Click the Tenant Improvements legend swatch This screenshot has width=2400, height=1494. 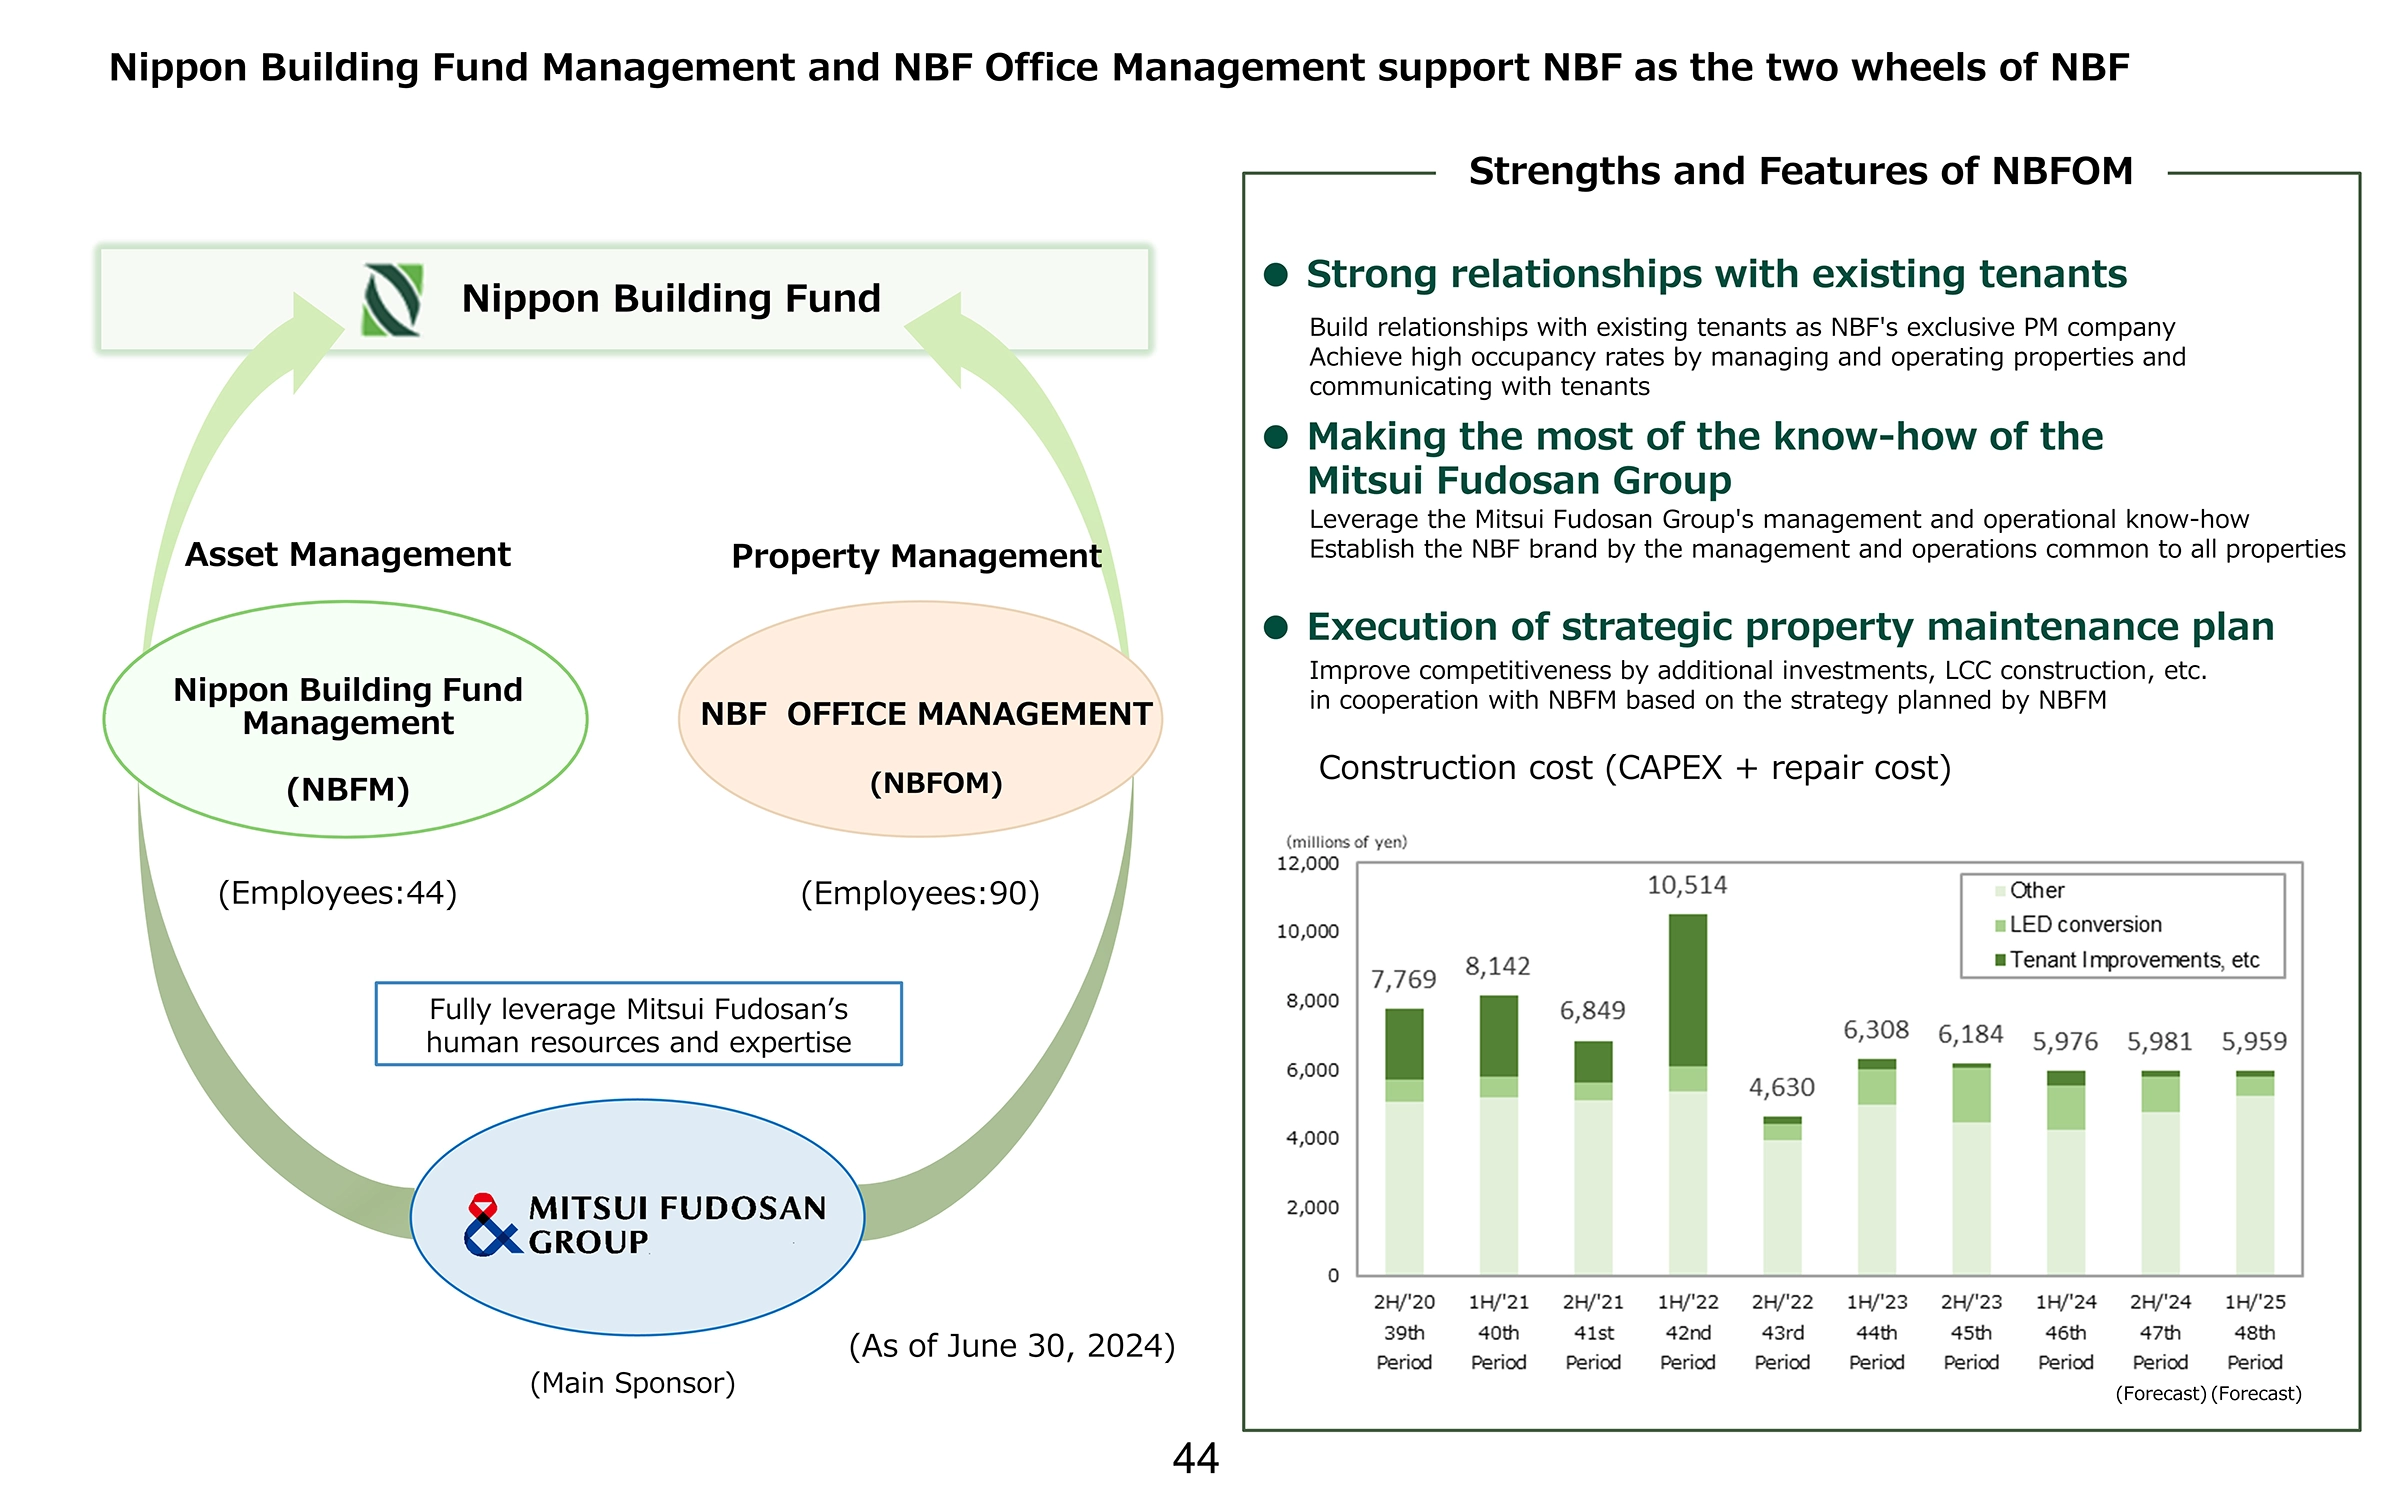2000,960
